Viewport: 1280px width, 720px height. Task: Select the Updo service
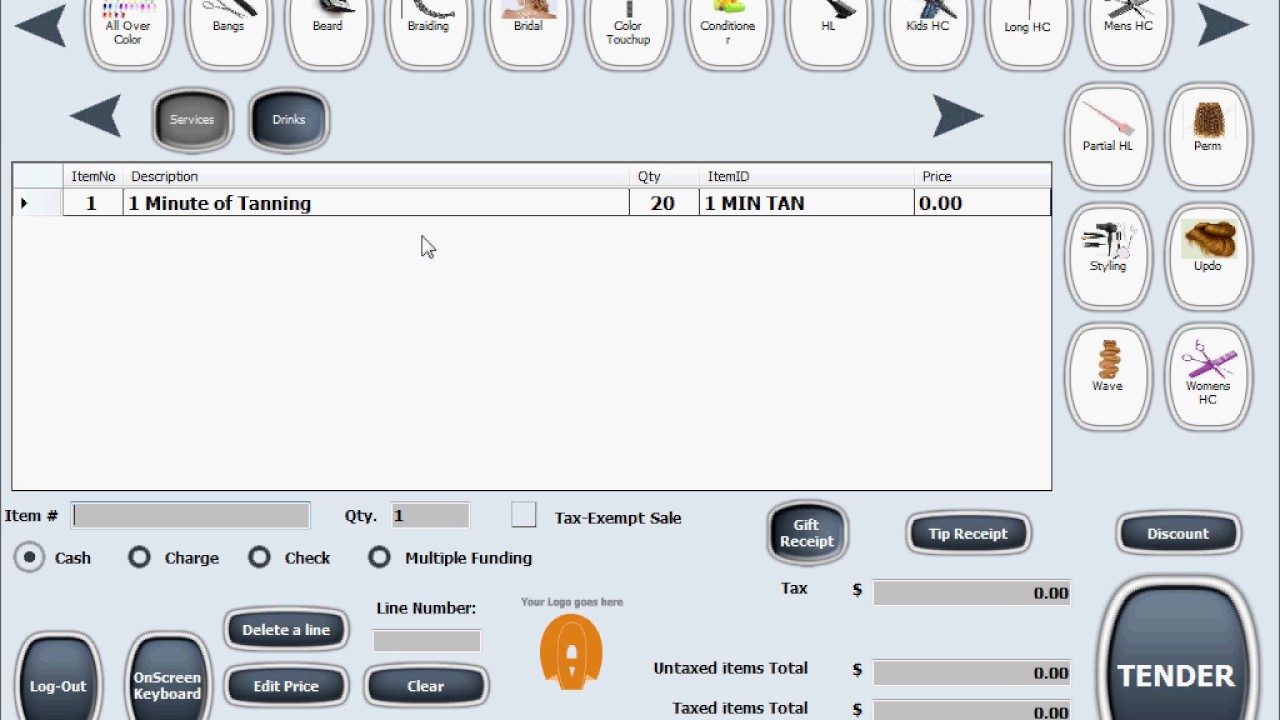click(1208, 256)
